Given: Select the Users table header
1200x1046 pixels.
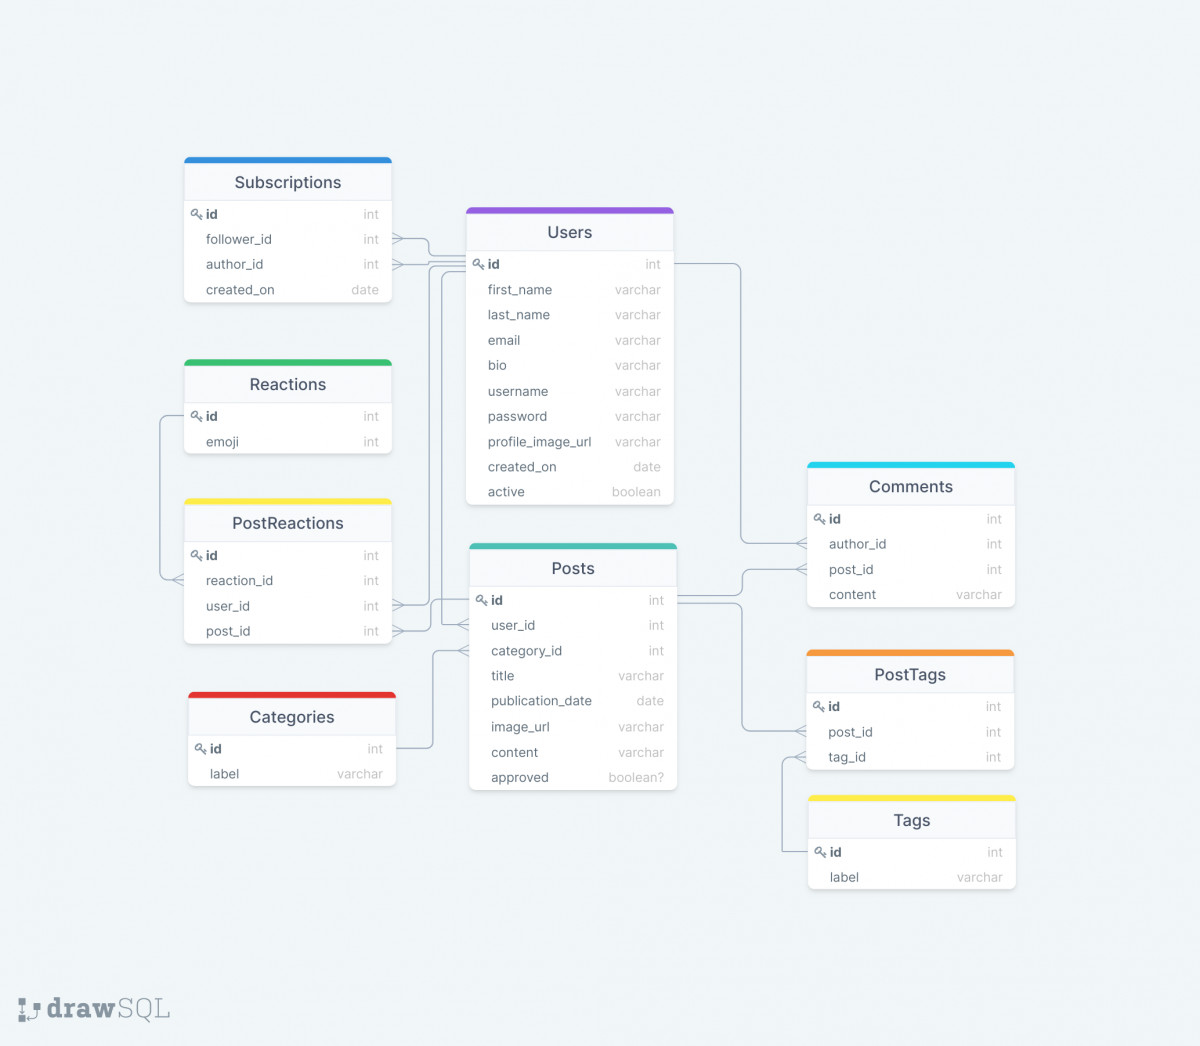Looking at the screenshot, I should (570, 232).
